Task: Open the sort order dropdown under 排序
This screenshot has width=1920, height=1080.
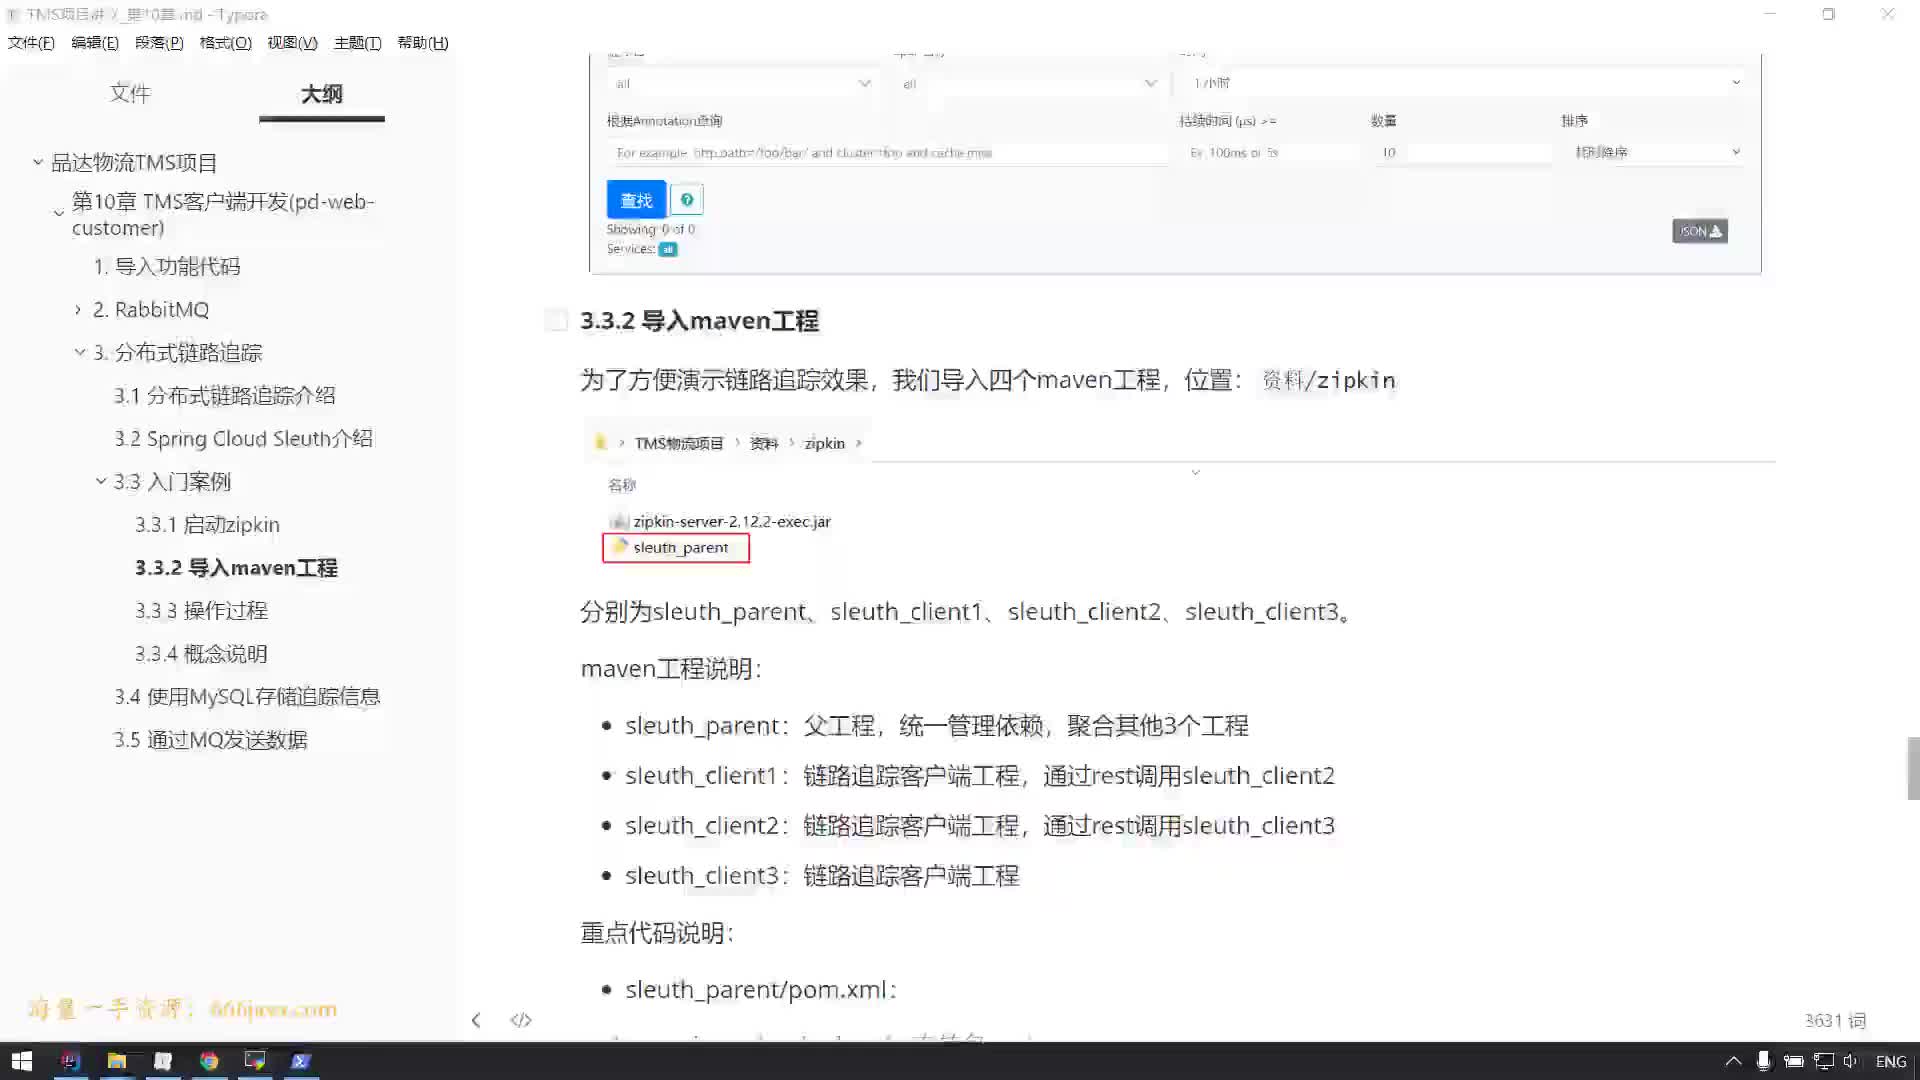Action: click(1656, 152)
